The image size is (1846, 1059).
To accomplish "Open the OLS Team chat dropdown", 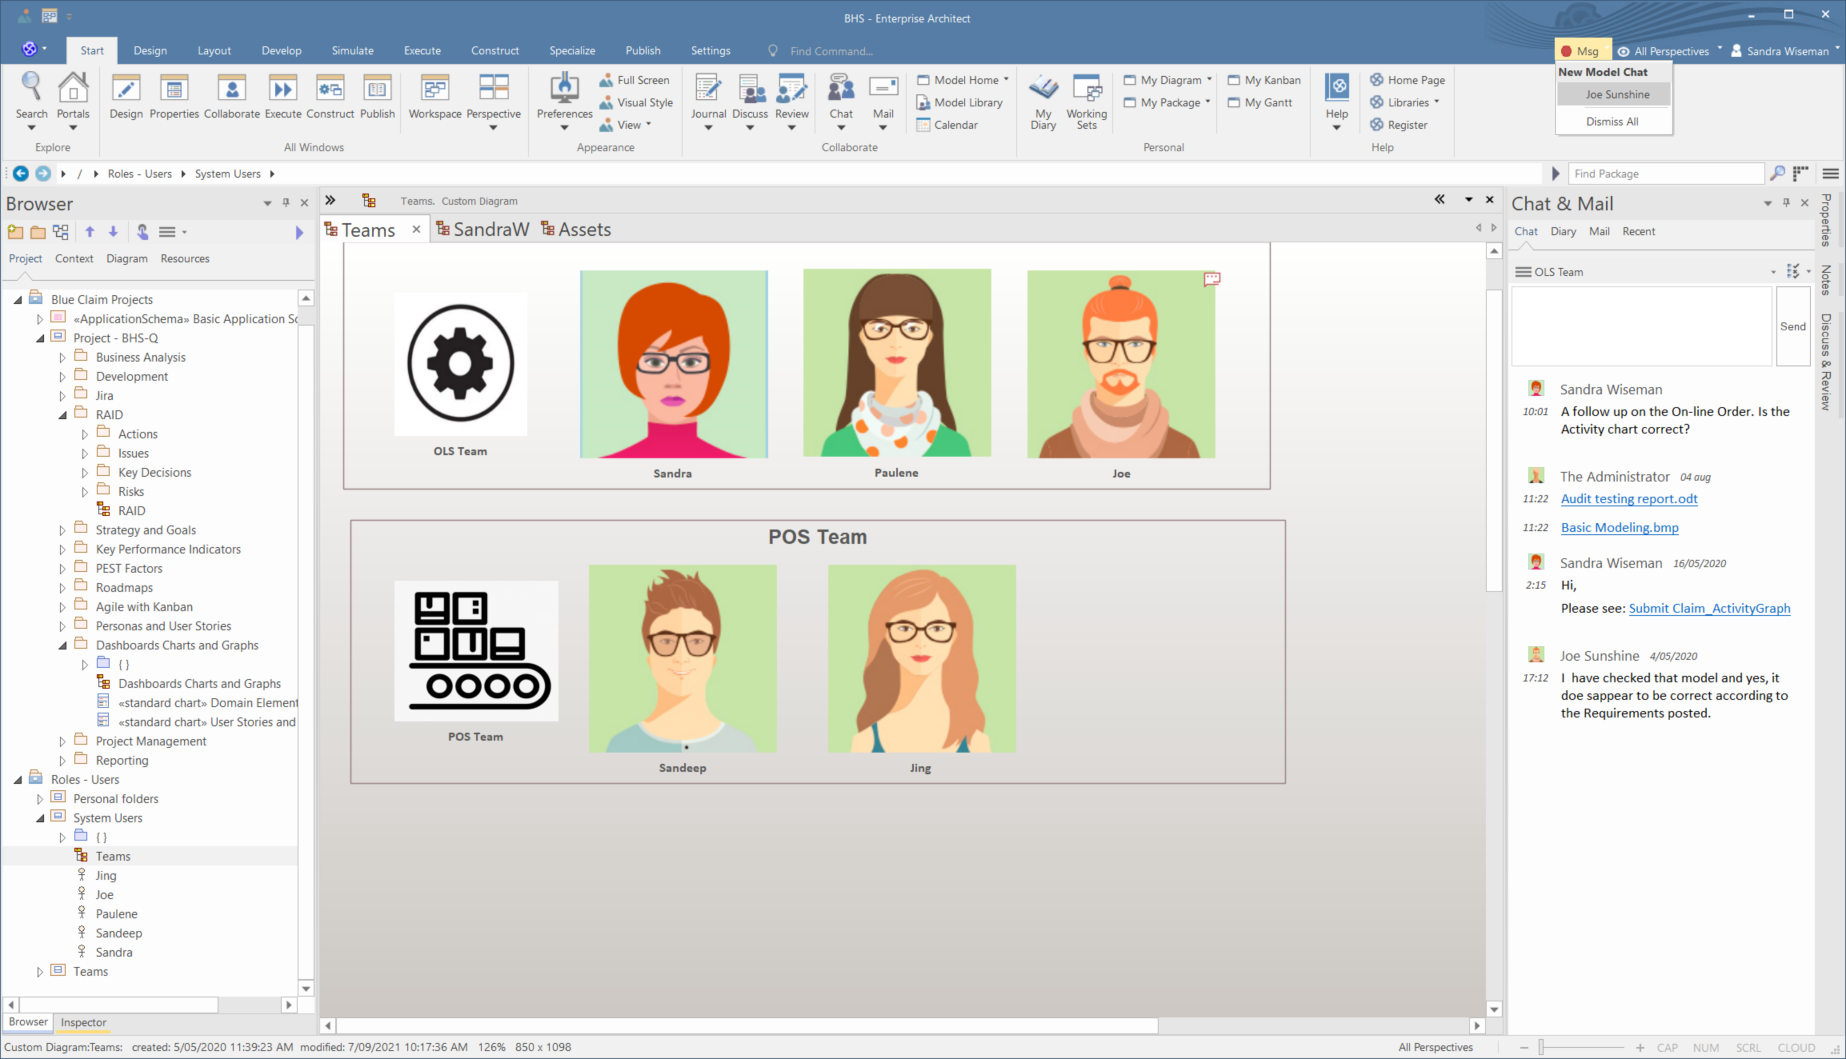I will tap(1773, 272).
